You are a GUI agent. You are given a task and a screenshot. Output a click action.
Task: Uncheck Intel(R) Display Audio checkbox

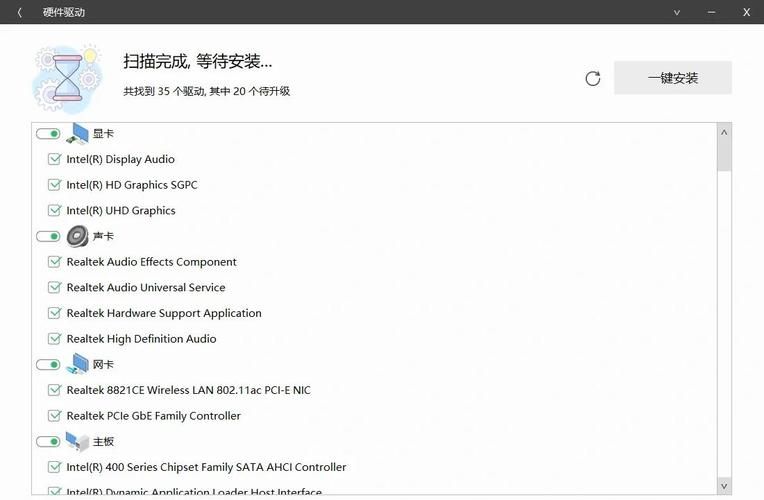[x=55, y=159]
